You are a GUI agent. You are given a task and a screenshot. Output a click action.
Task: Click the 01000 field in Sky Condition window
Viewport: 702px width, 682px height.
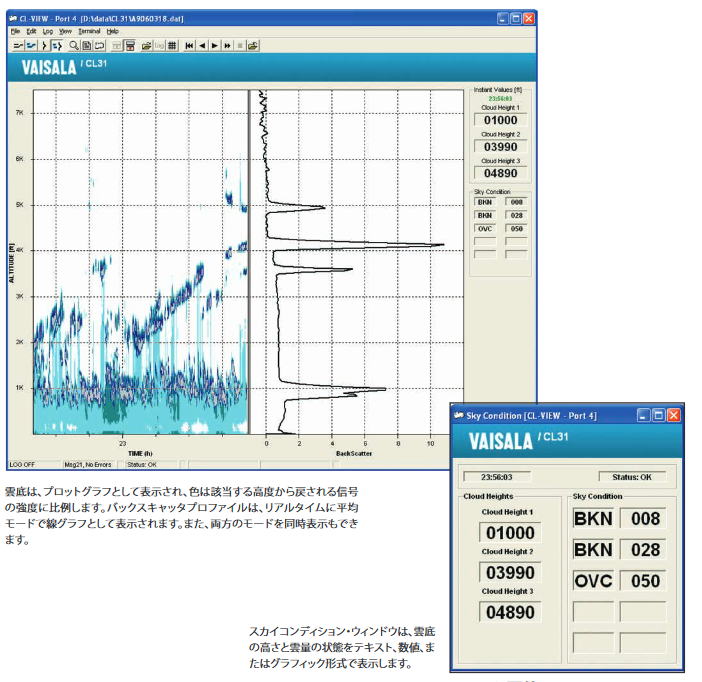[x=510, y=532]
